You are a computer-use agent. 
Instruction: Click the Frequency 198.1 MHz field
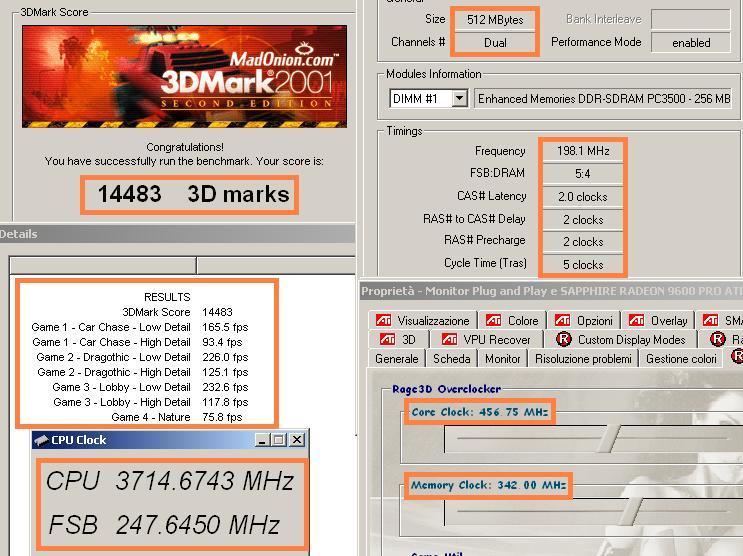[583, 151]
